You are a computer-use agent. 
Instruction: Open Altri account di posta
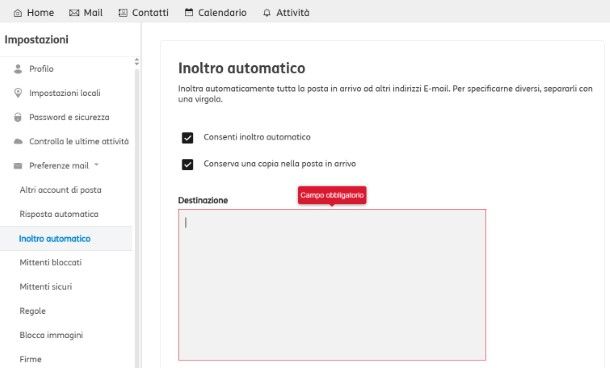pyautogui.click(x=60, y=190)
